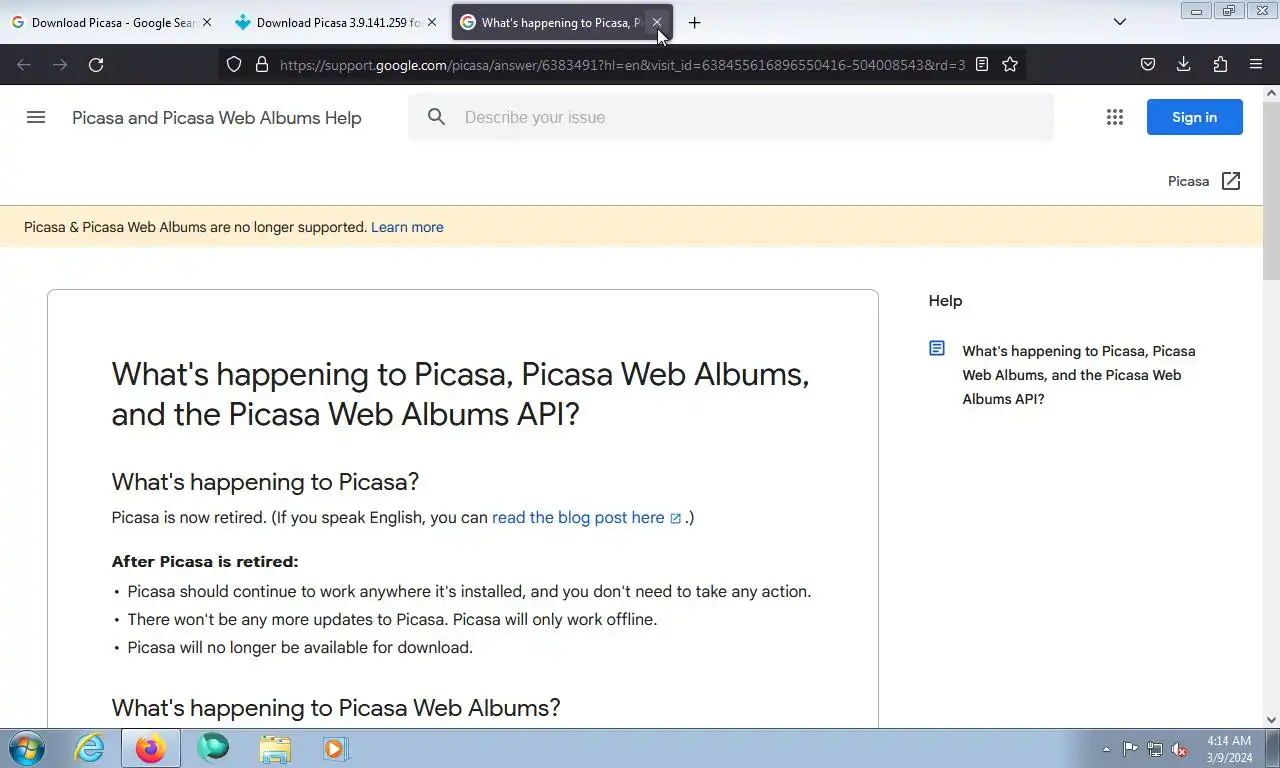Click bullet Picasa will no longer be available
The image size is (1280, 768).
click(x=300, y=648)
